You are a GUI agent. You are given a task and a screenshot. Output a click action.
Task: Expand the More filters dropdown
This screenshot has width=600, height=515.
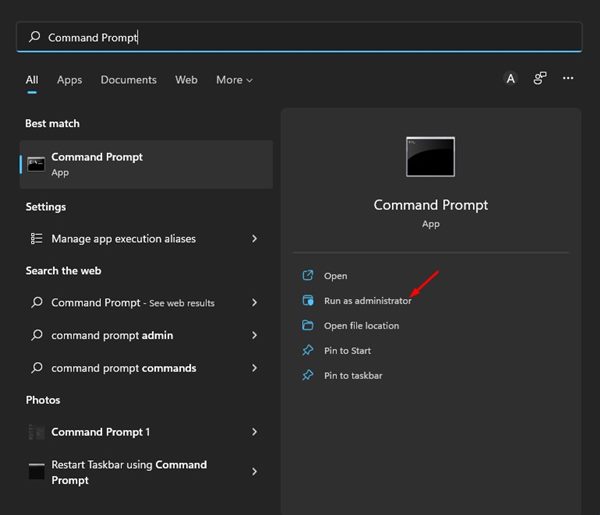tap(234, 80)
